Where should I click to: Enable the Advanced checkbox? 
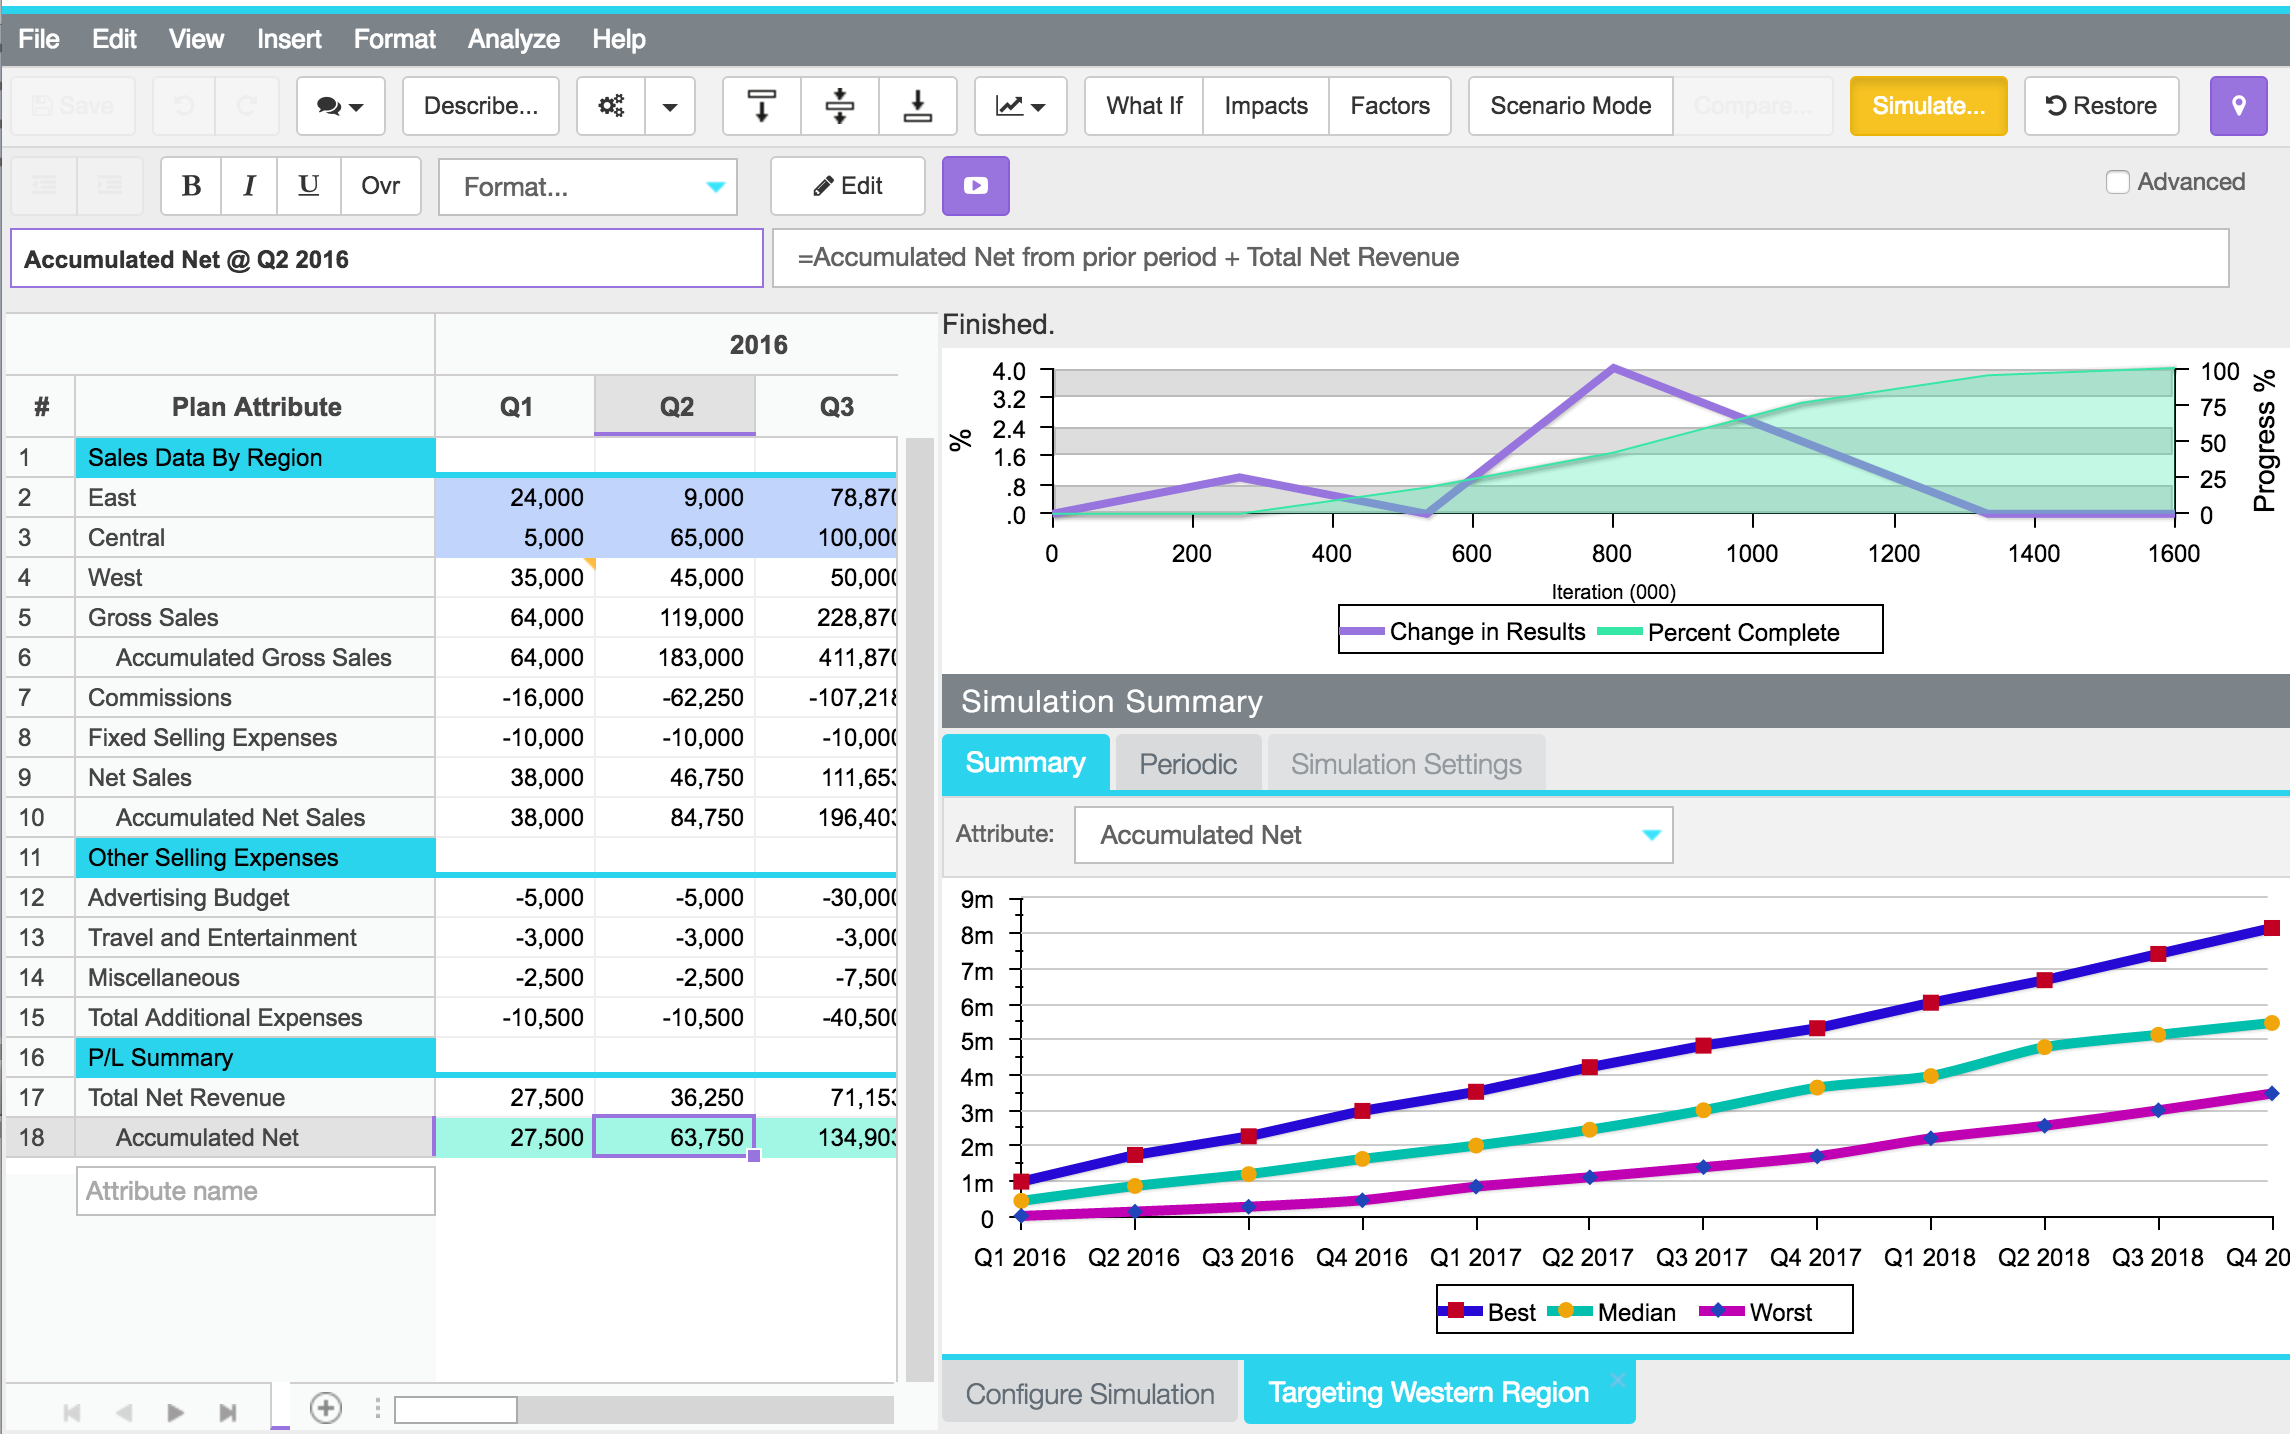pos(2117,182)
